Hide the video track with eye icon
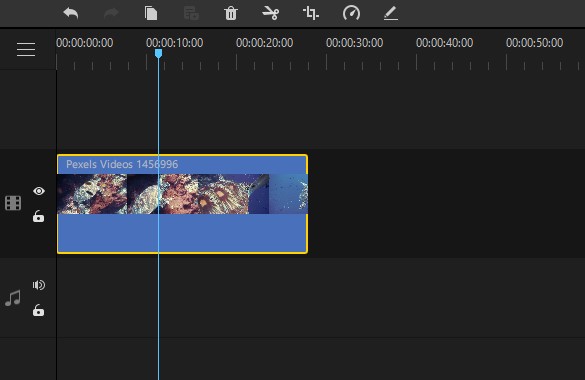The image size is (585, 380). click(39, 191)
